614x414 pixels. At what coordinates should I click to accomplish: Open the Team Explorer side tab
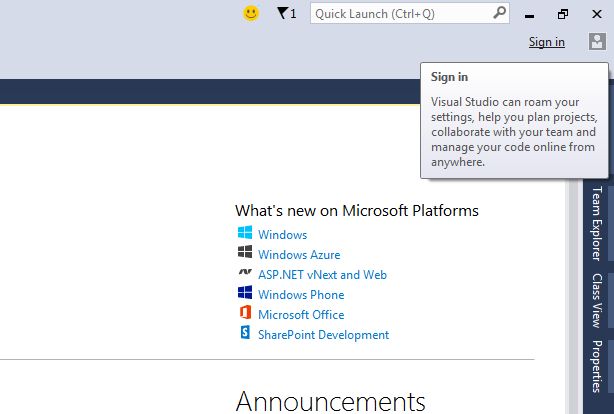(x=596, y=223)
